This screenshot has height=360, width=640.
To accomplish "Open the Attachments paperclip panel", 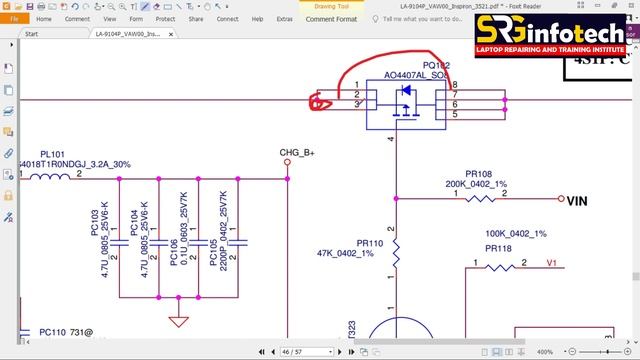I will point(8,153).
